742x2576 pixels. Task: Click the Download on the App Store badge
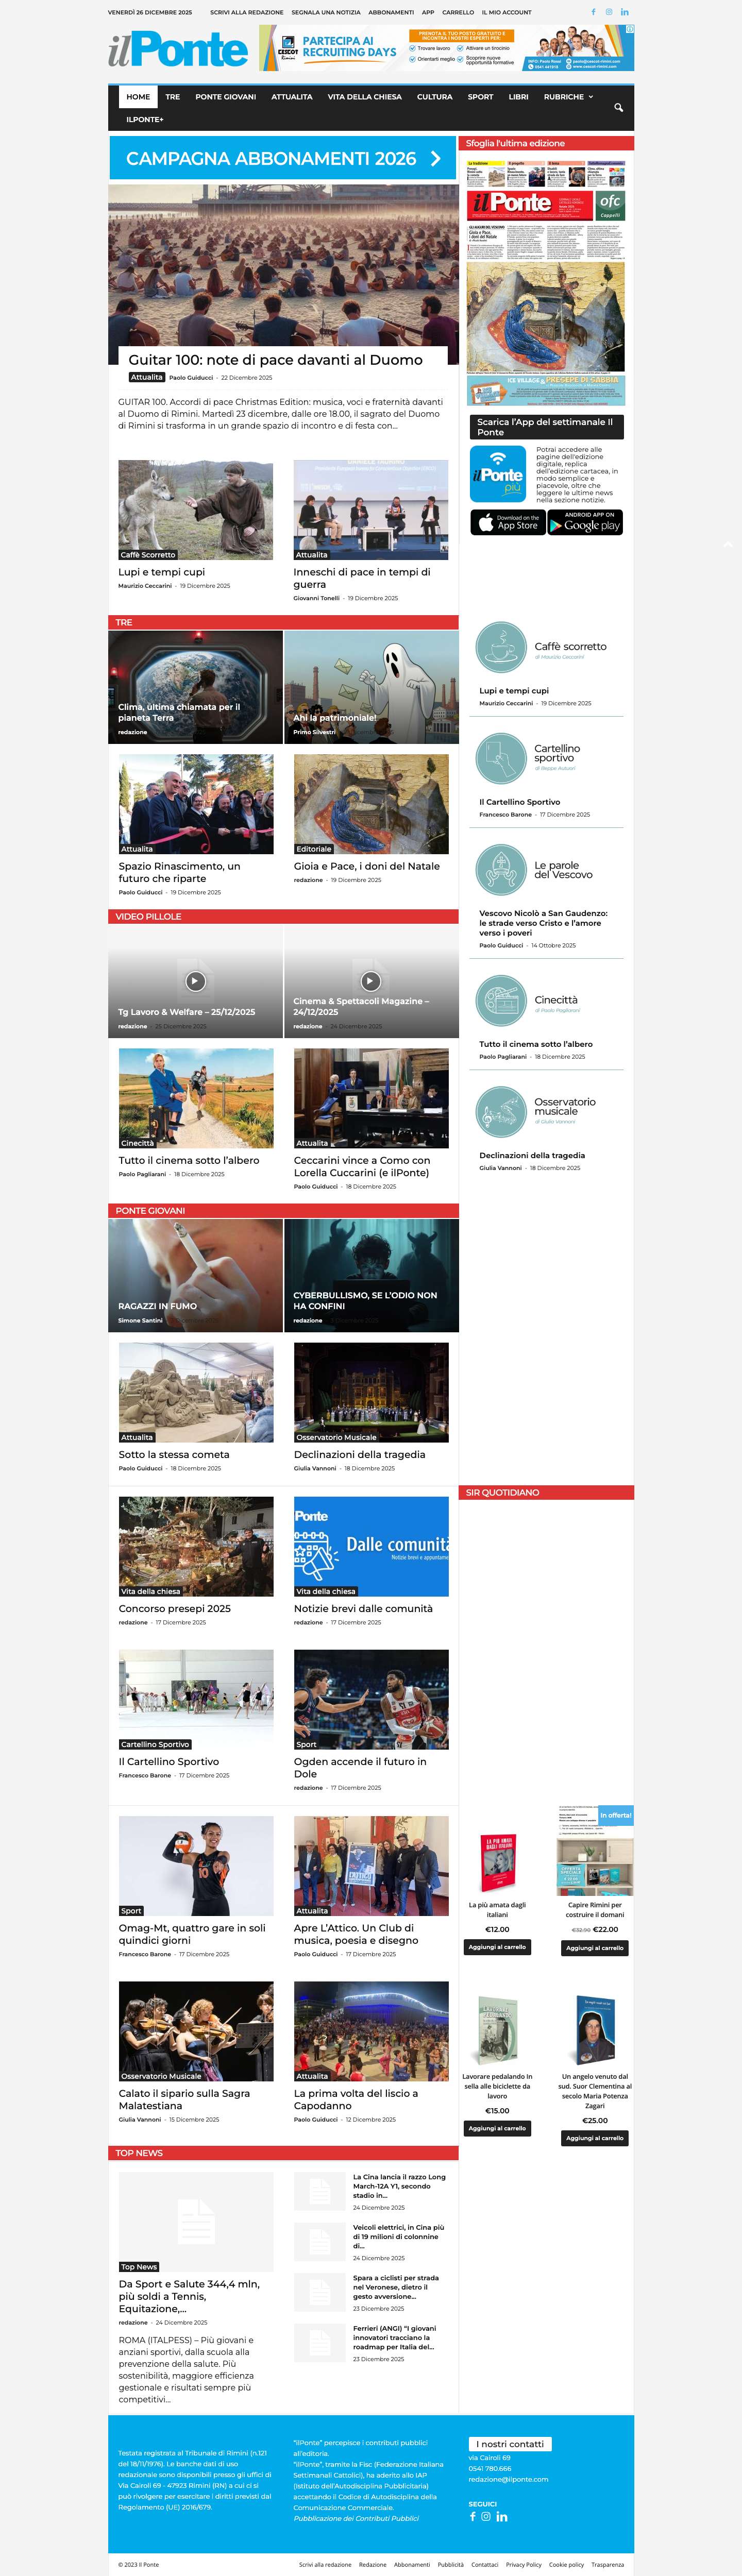coord(508,522)
